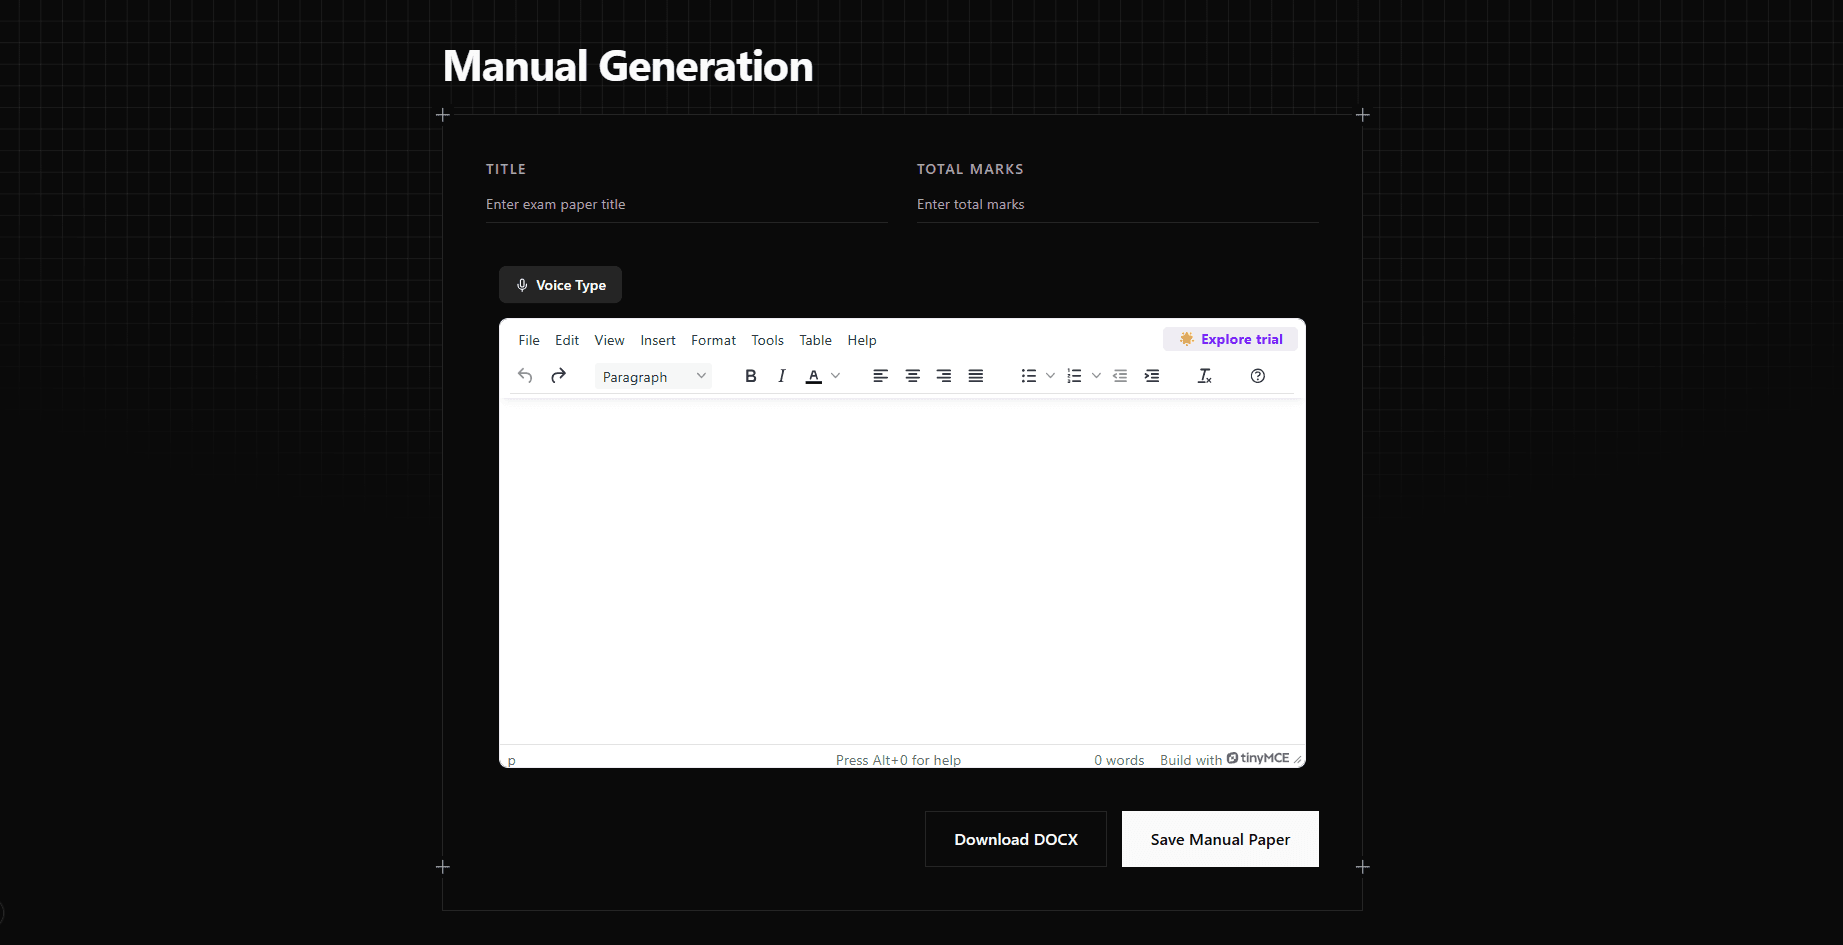1843x945 pixels.
Task: Click the Voice Type button
Action: (560, 285)
